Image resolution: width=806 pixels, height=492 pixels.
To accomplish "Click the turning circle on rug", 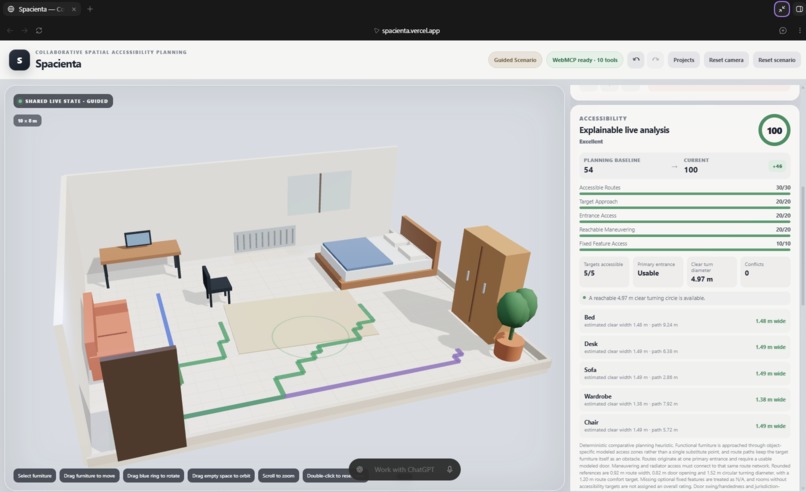I will tap(310, 336).
